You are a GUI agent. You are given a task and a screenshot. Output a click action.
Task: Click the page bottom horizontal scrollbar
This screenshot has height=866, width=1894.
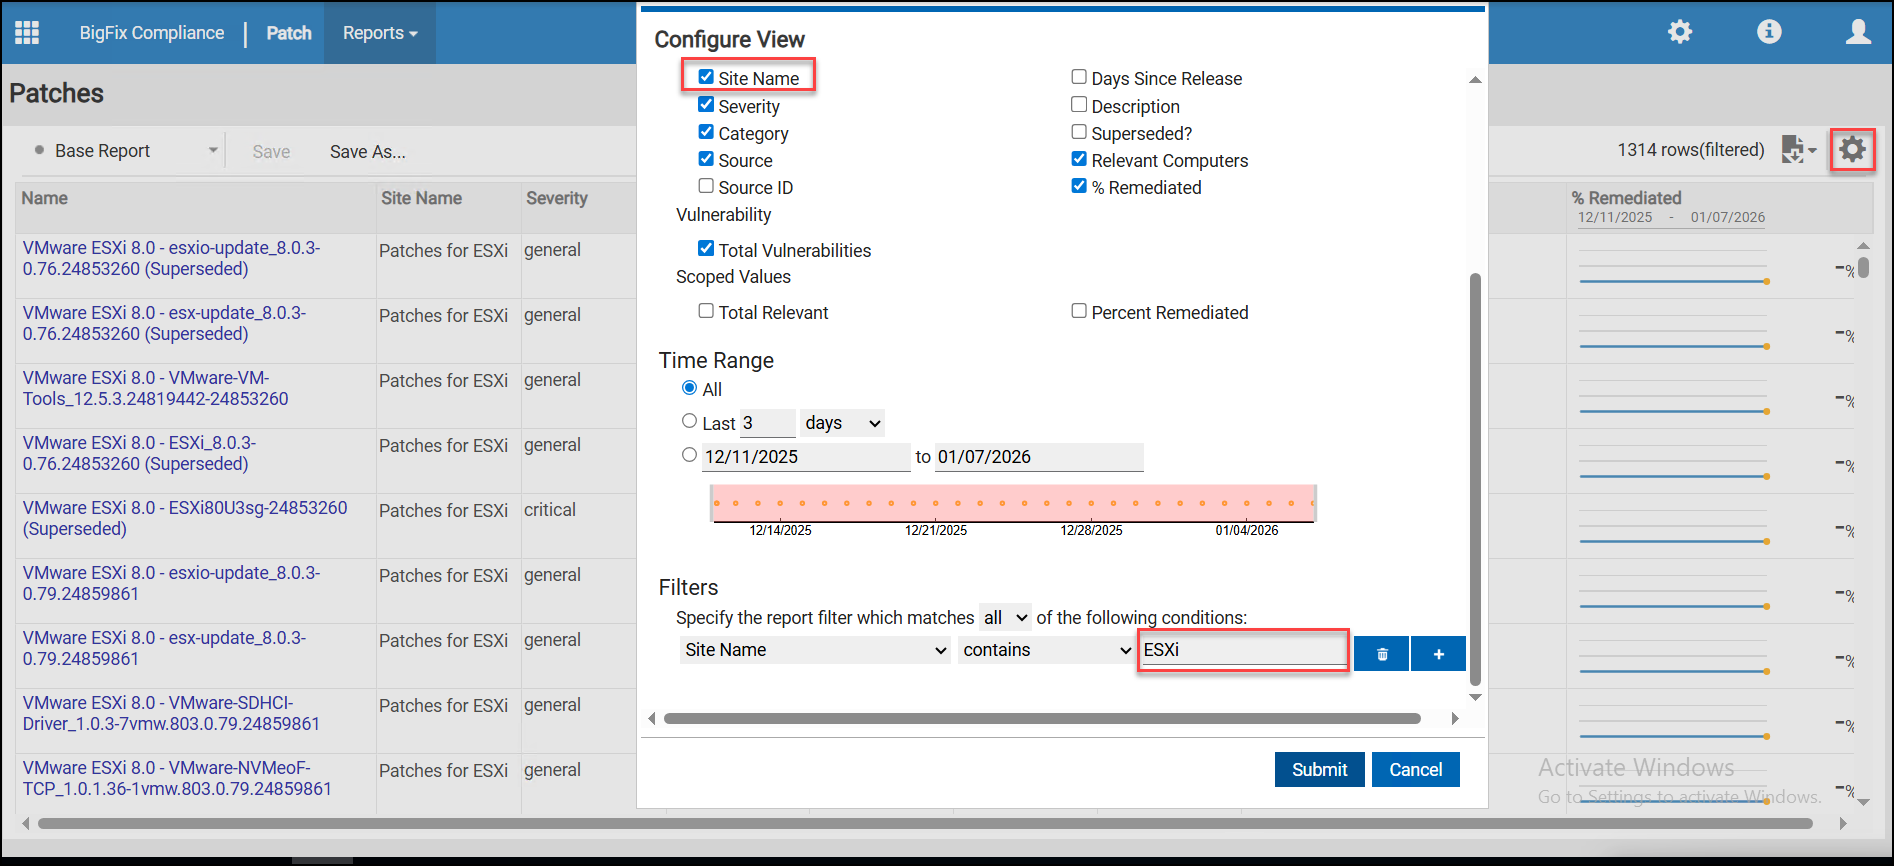click(x=925, y=824)
